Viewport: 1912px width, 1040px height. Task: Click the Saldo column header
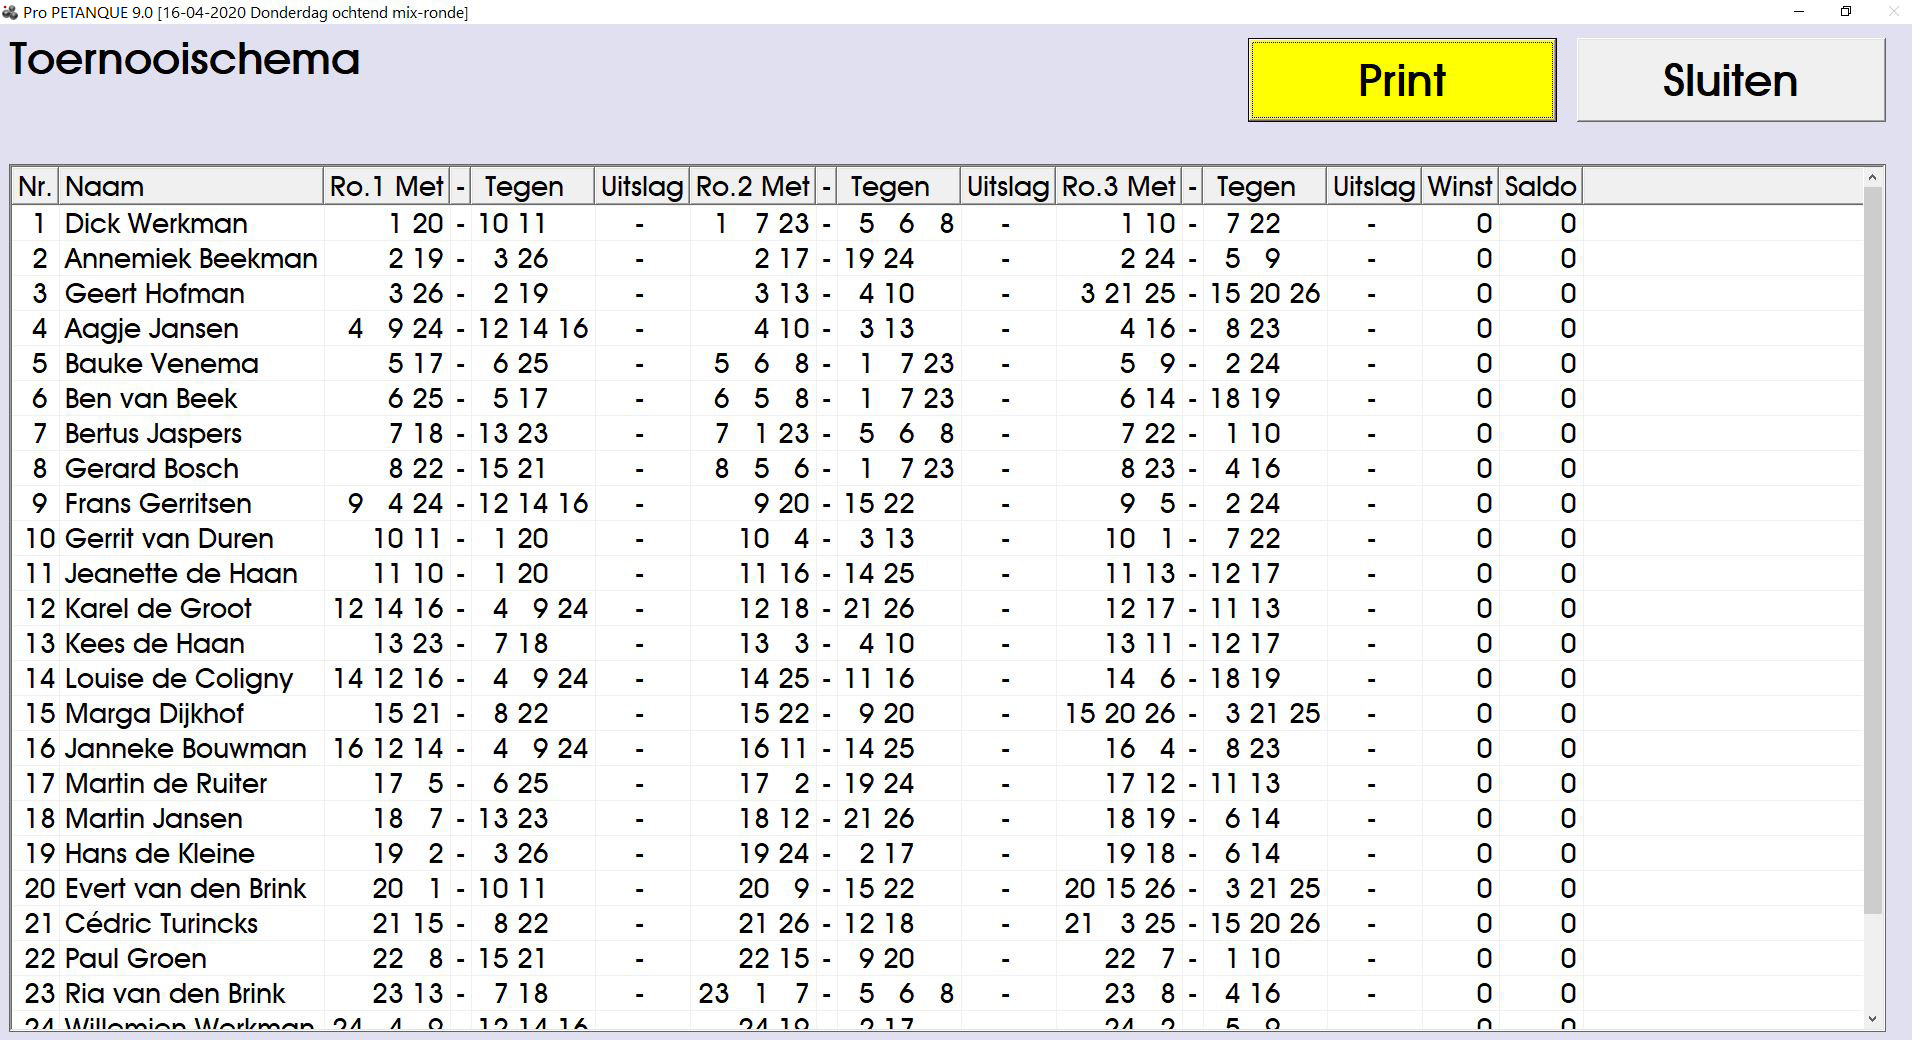pyautogui.click(x=1540, y=186)
